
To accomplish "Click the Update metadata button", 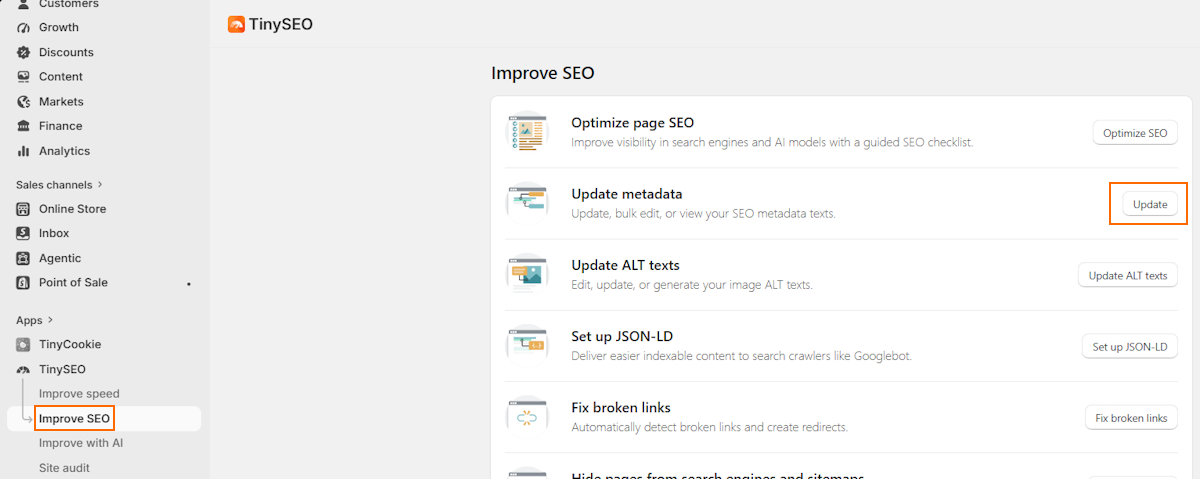I will click(x=1150, y=204).
